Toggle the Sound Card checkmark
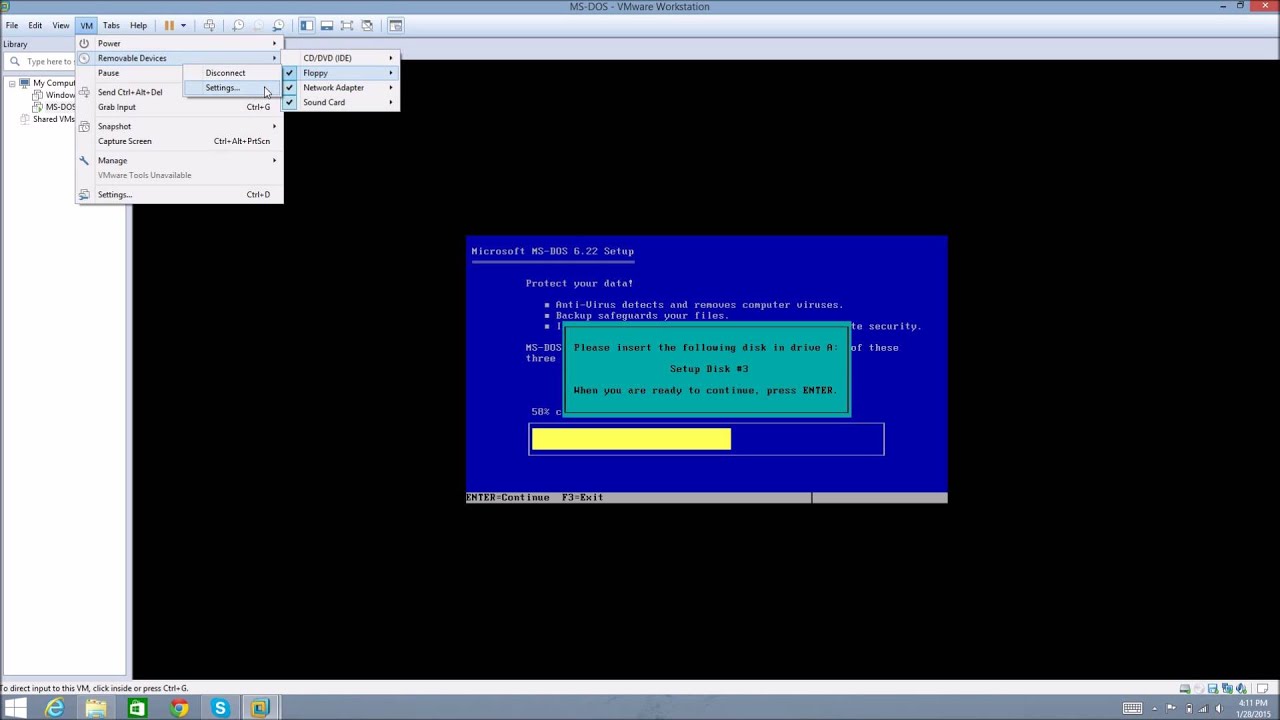This screenshot has width=1280, height=720. coord(290,102)
